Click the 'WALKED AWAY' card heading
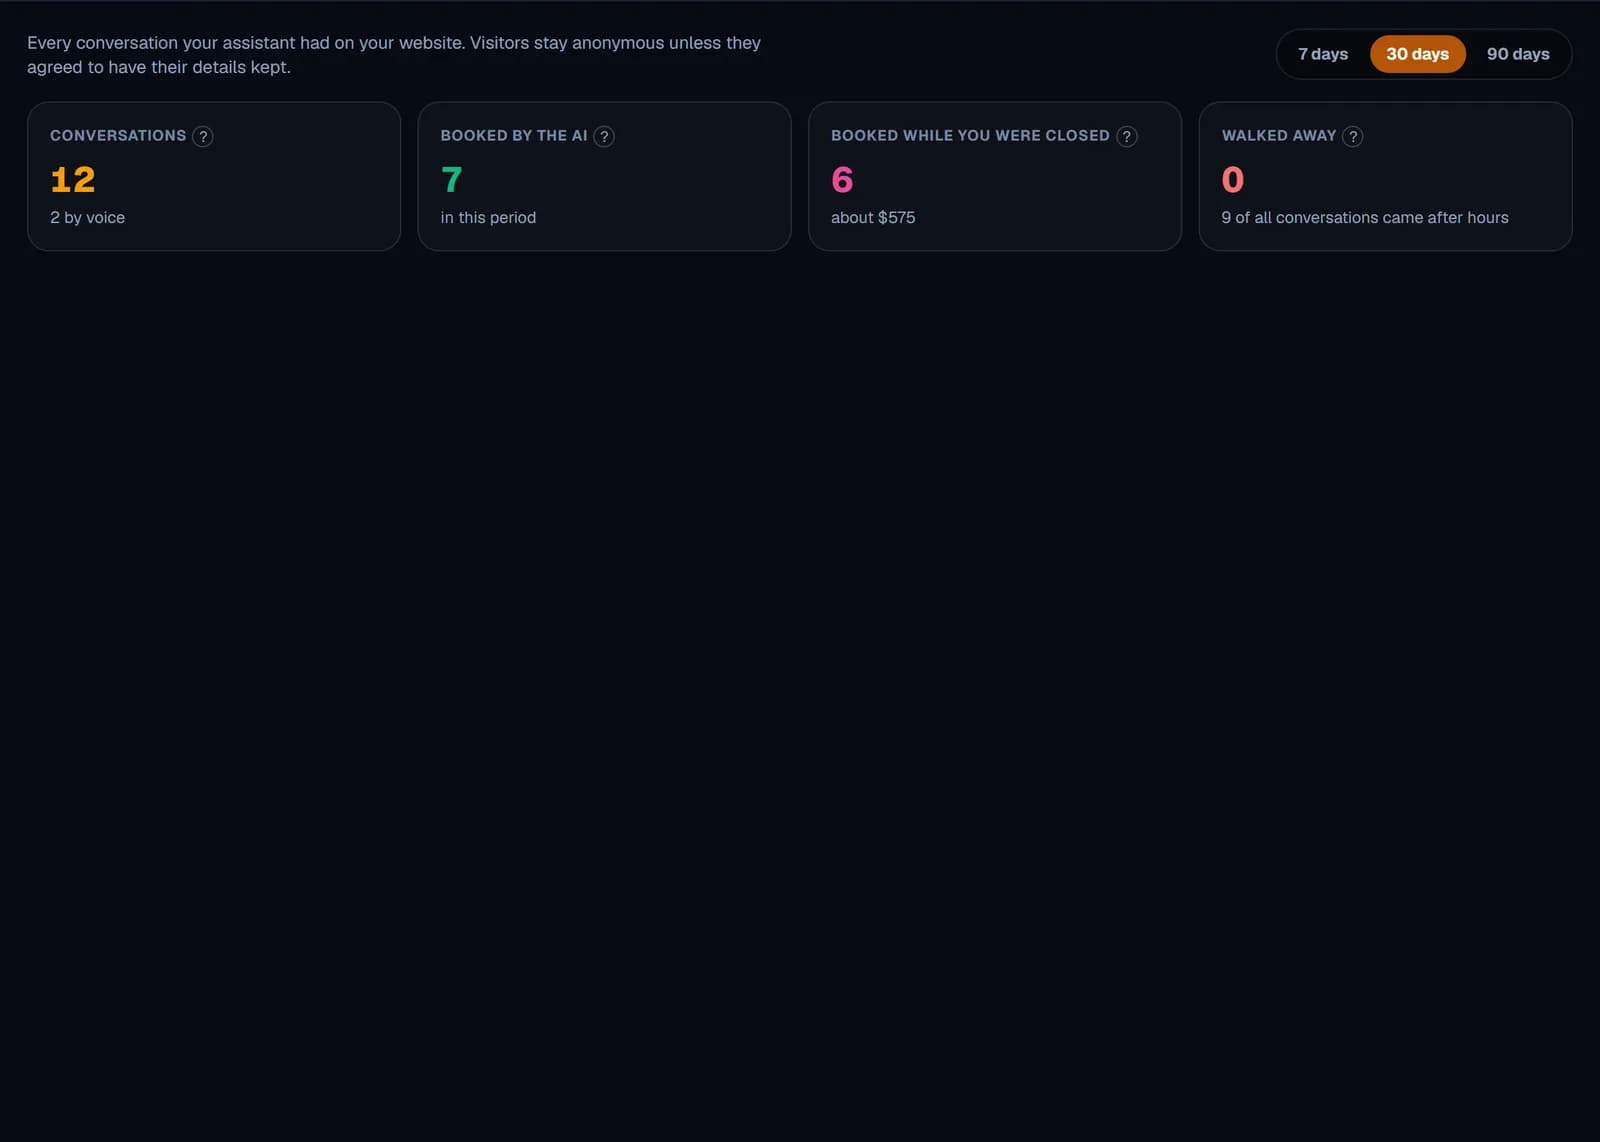The image size is (1600, 1142). click(1279, 136)
